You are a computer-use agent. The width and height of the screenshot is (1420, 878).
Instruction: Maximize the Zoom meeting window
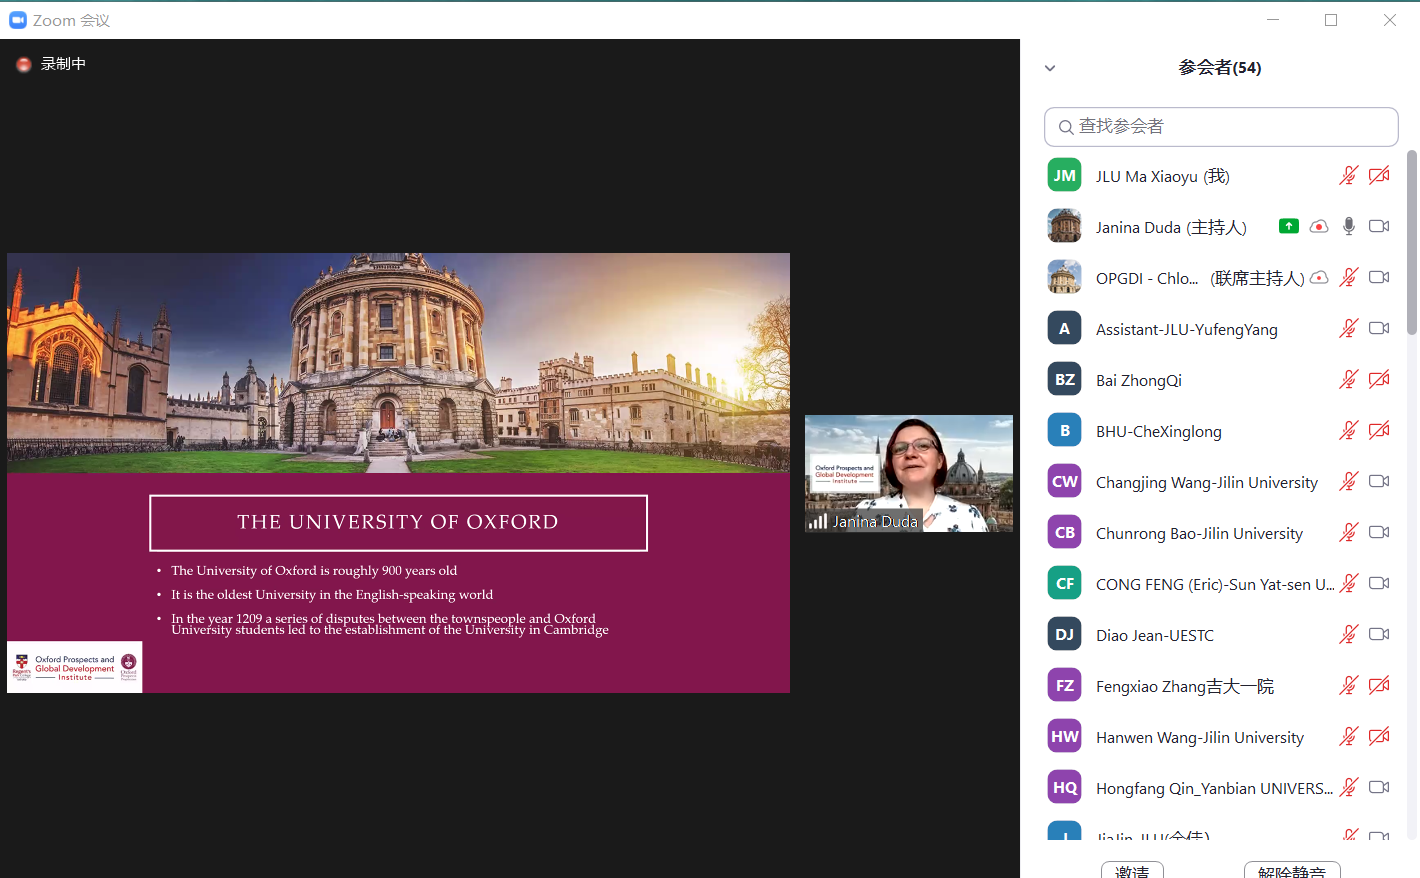pos(1331,20)
